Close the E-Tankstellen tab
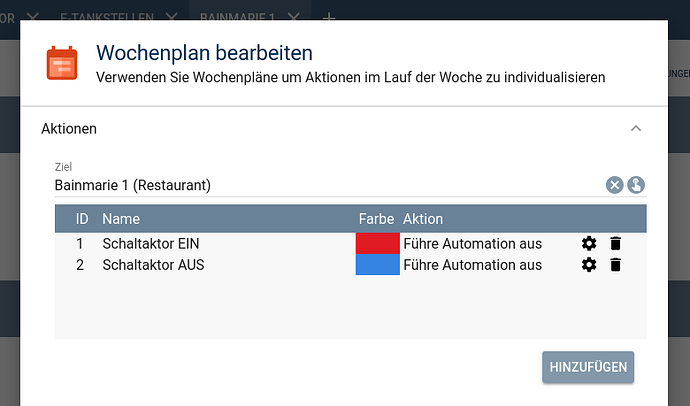 pos(171,18)
